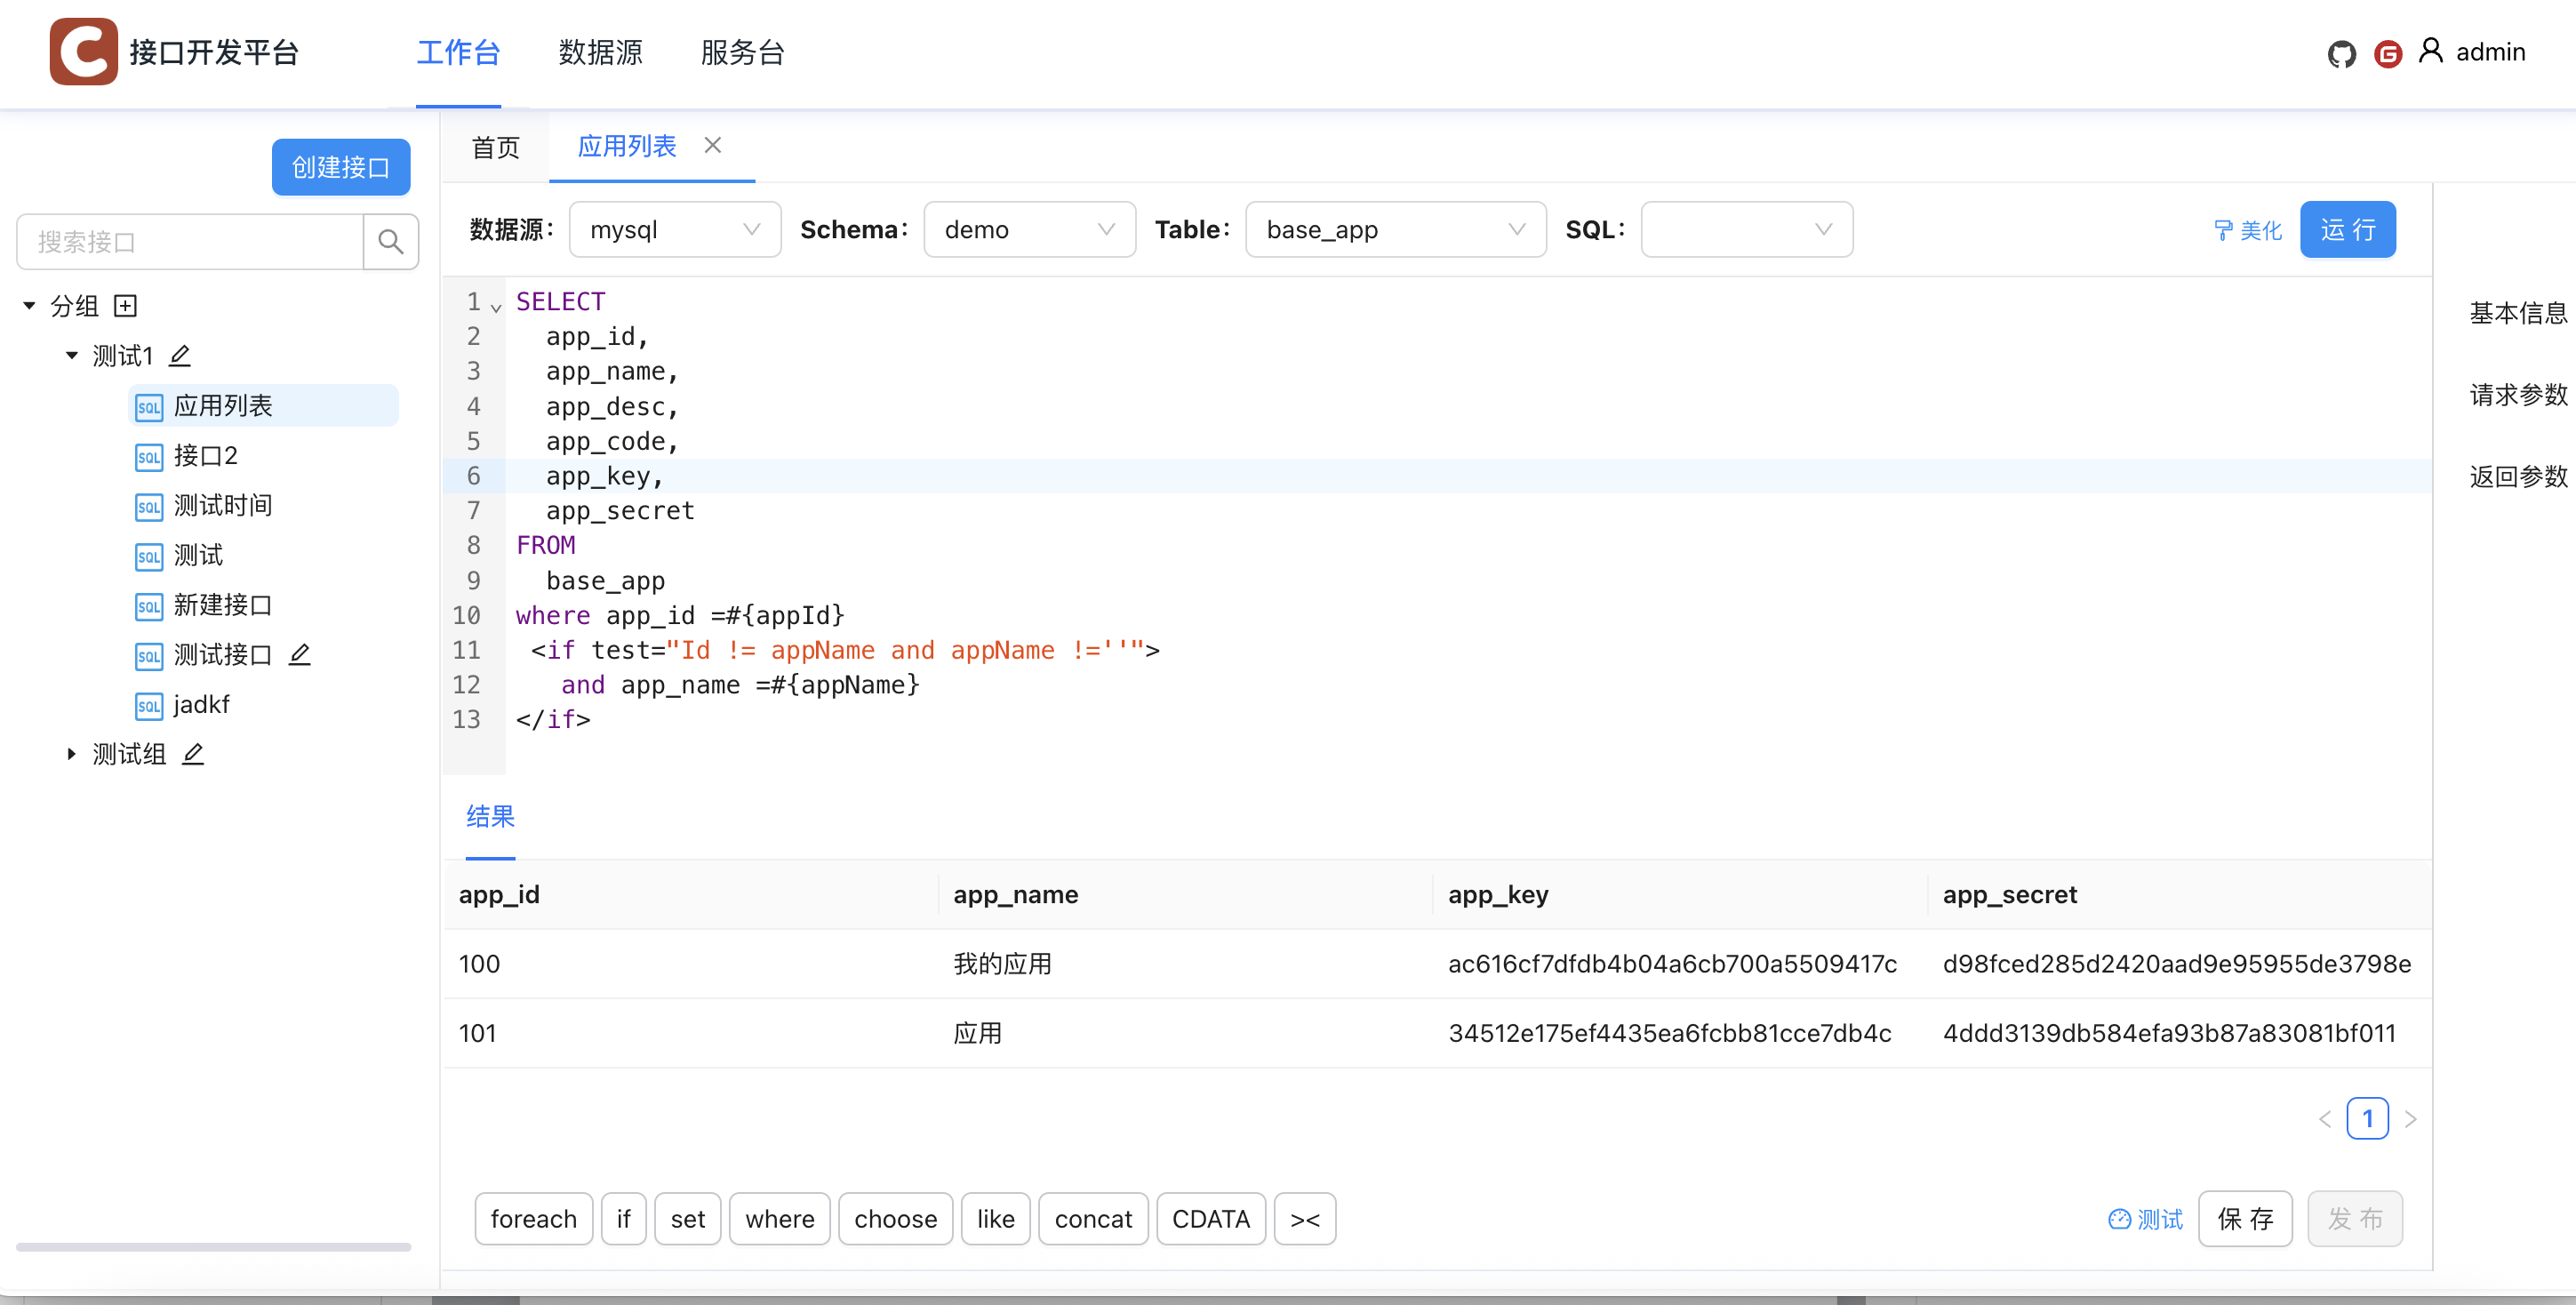2576x1305 pixels.
Task: Switch to the 首页 tab
Action: [x=496, y=148]
